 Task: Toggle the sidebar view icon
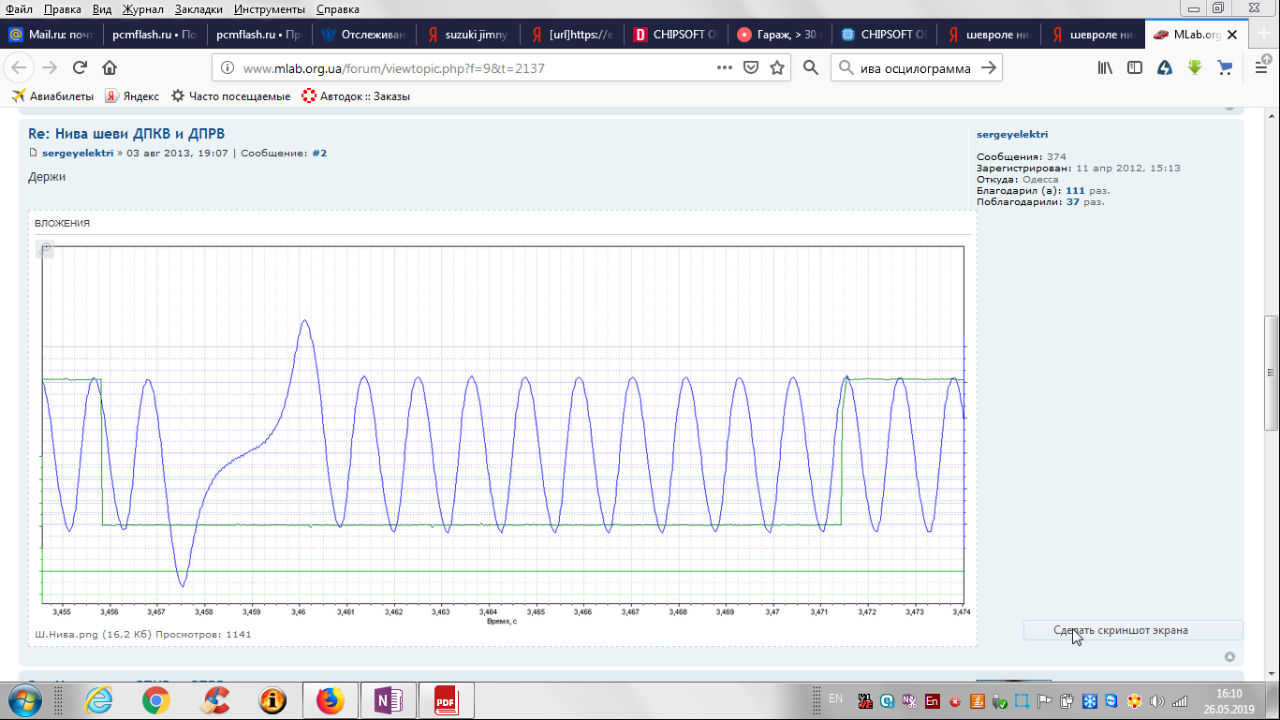(x=1135, y=68)
